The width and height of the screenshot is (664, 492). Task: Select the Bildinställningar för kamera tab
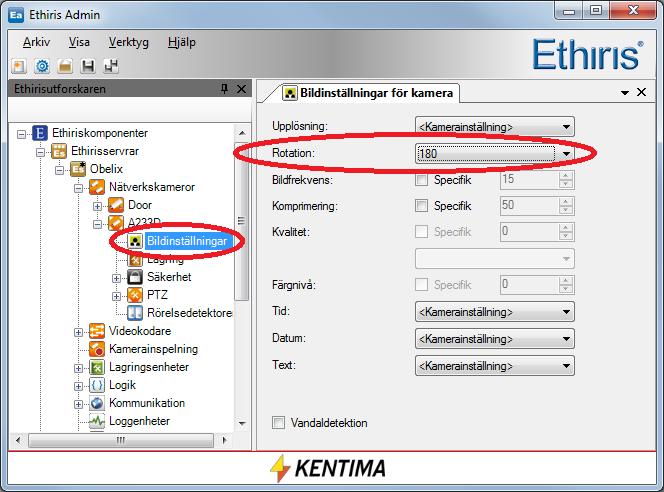click(368, 93)
